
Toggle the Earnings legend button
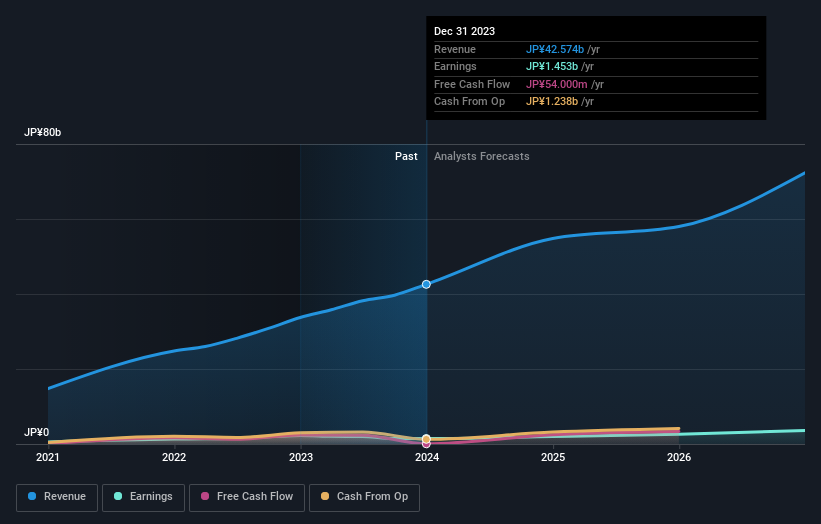(143, 497)
